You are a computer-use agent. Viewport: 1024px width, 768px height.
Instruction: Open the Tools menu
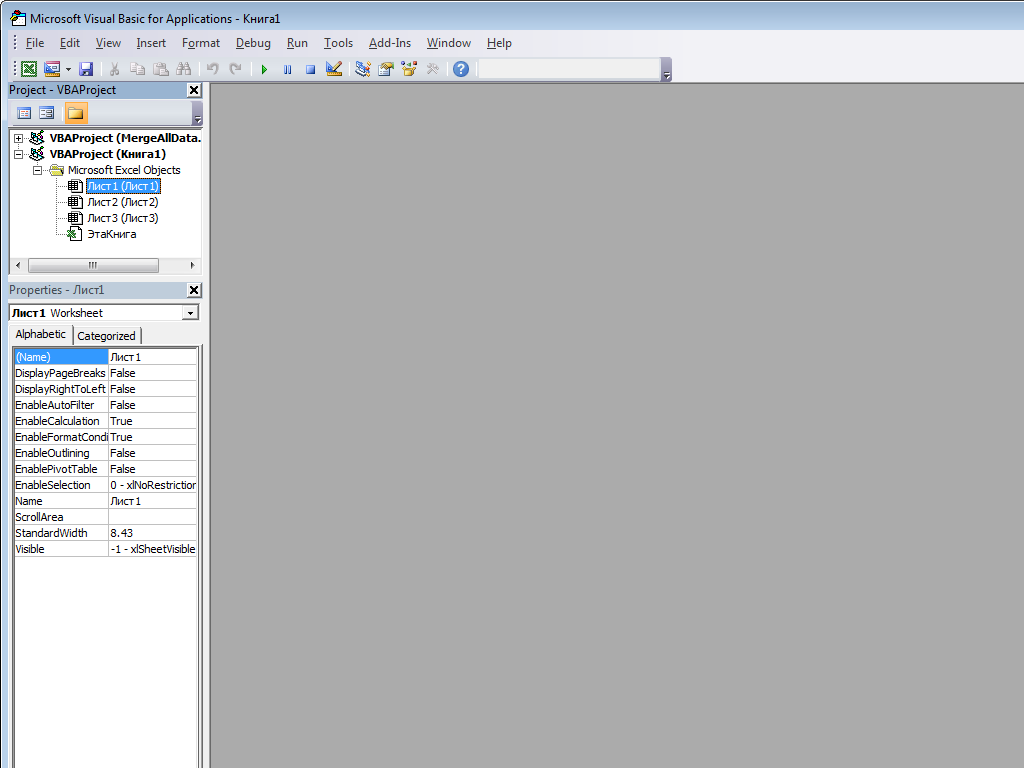338,43
